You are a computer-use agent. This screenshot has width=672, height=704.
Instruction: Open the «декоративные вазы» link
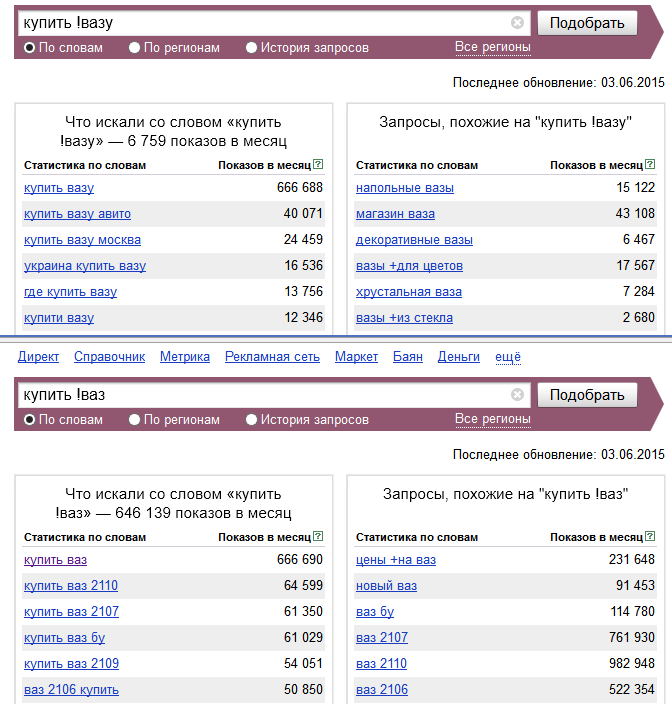[414, 240]
